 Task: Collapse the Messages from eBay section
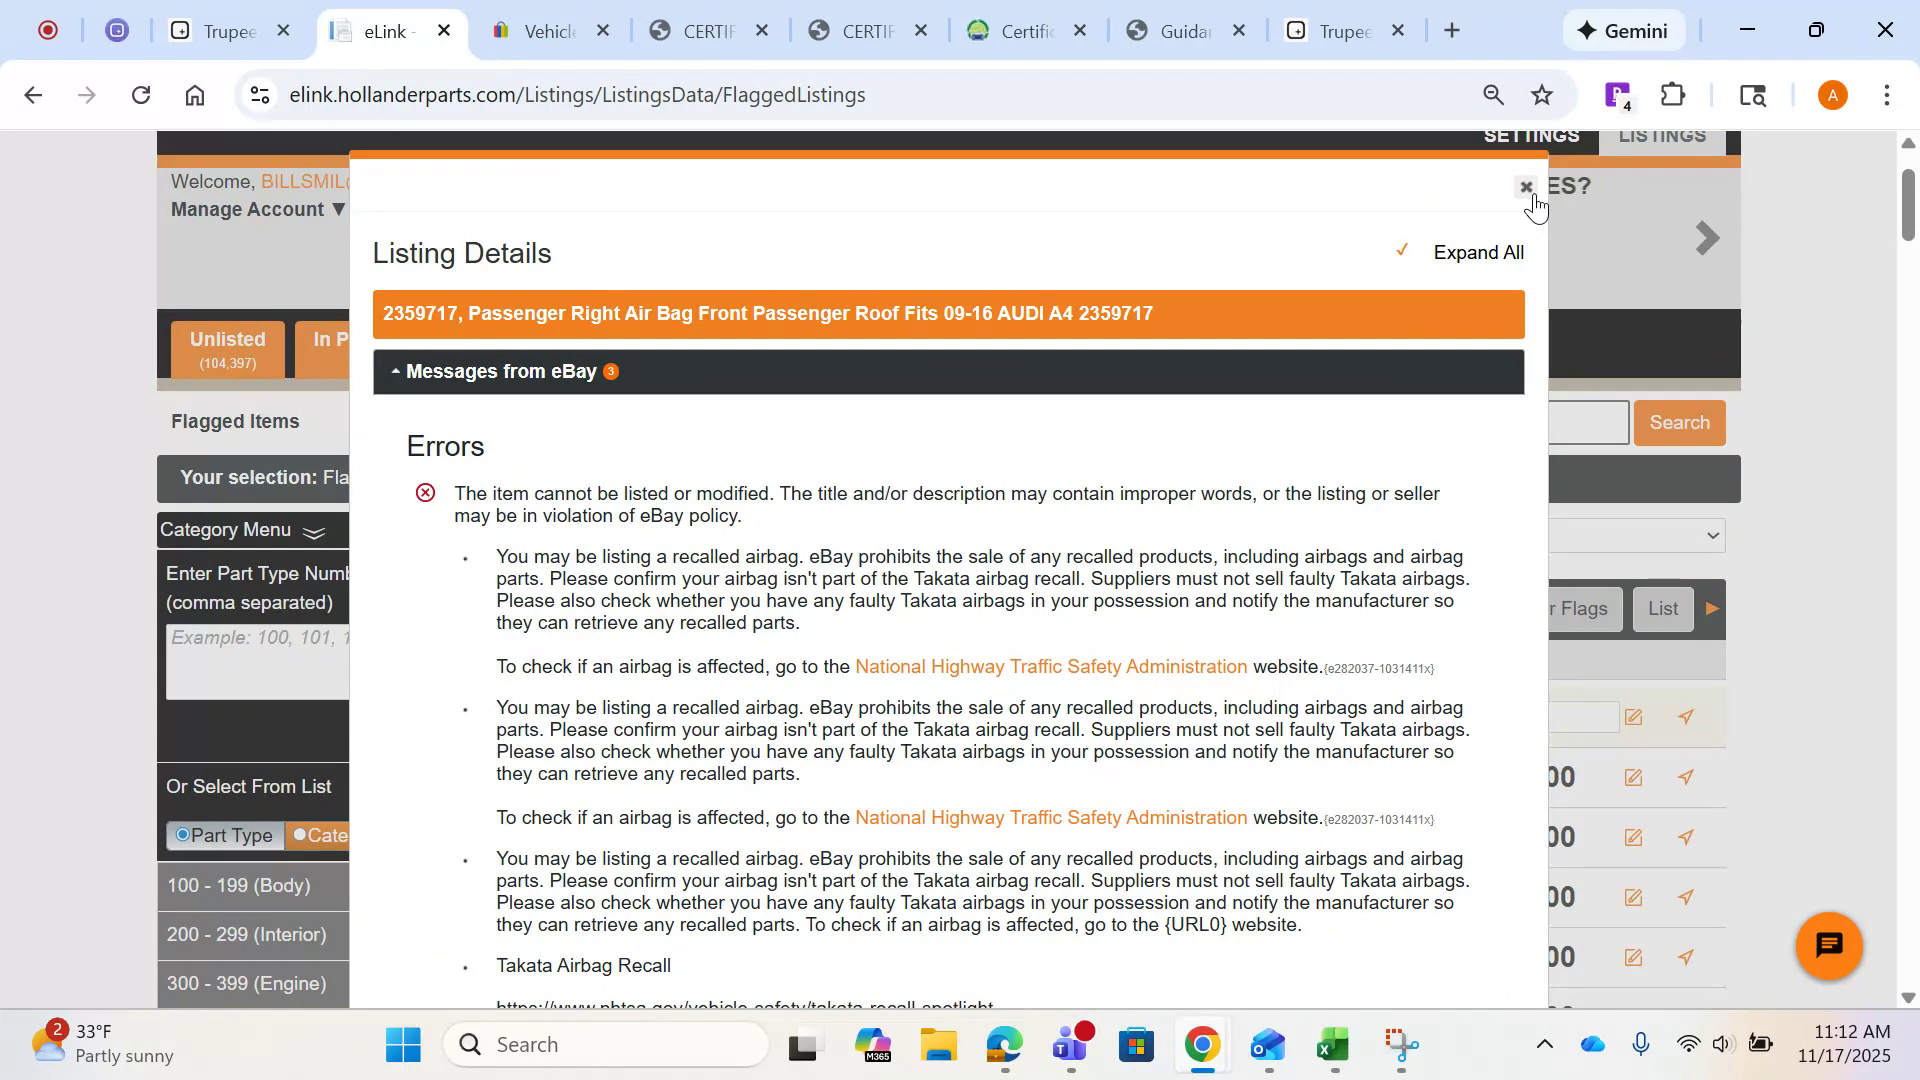pos(397,371)
